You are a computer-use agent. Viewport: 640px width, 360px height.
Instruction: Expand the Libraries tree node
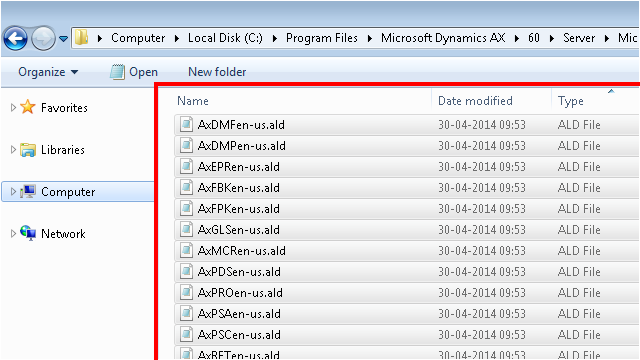13,149
